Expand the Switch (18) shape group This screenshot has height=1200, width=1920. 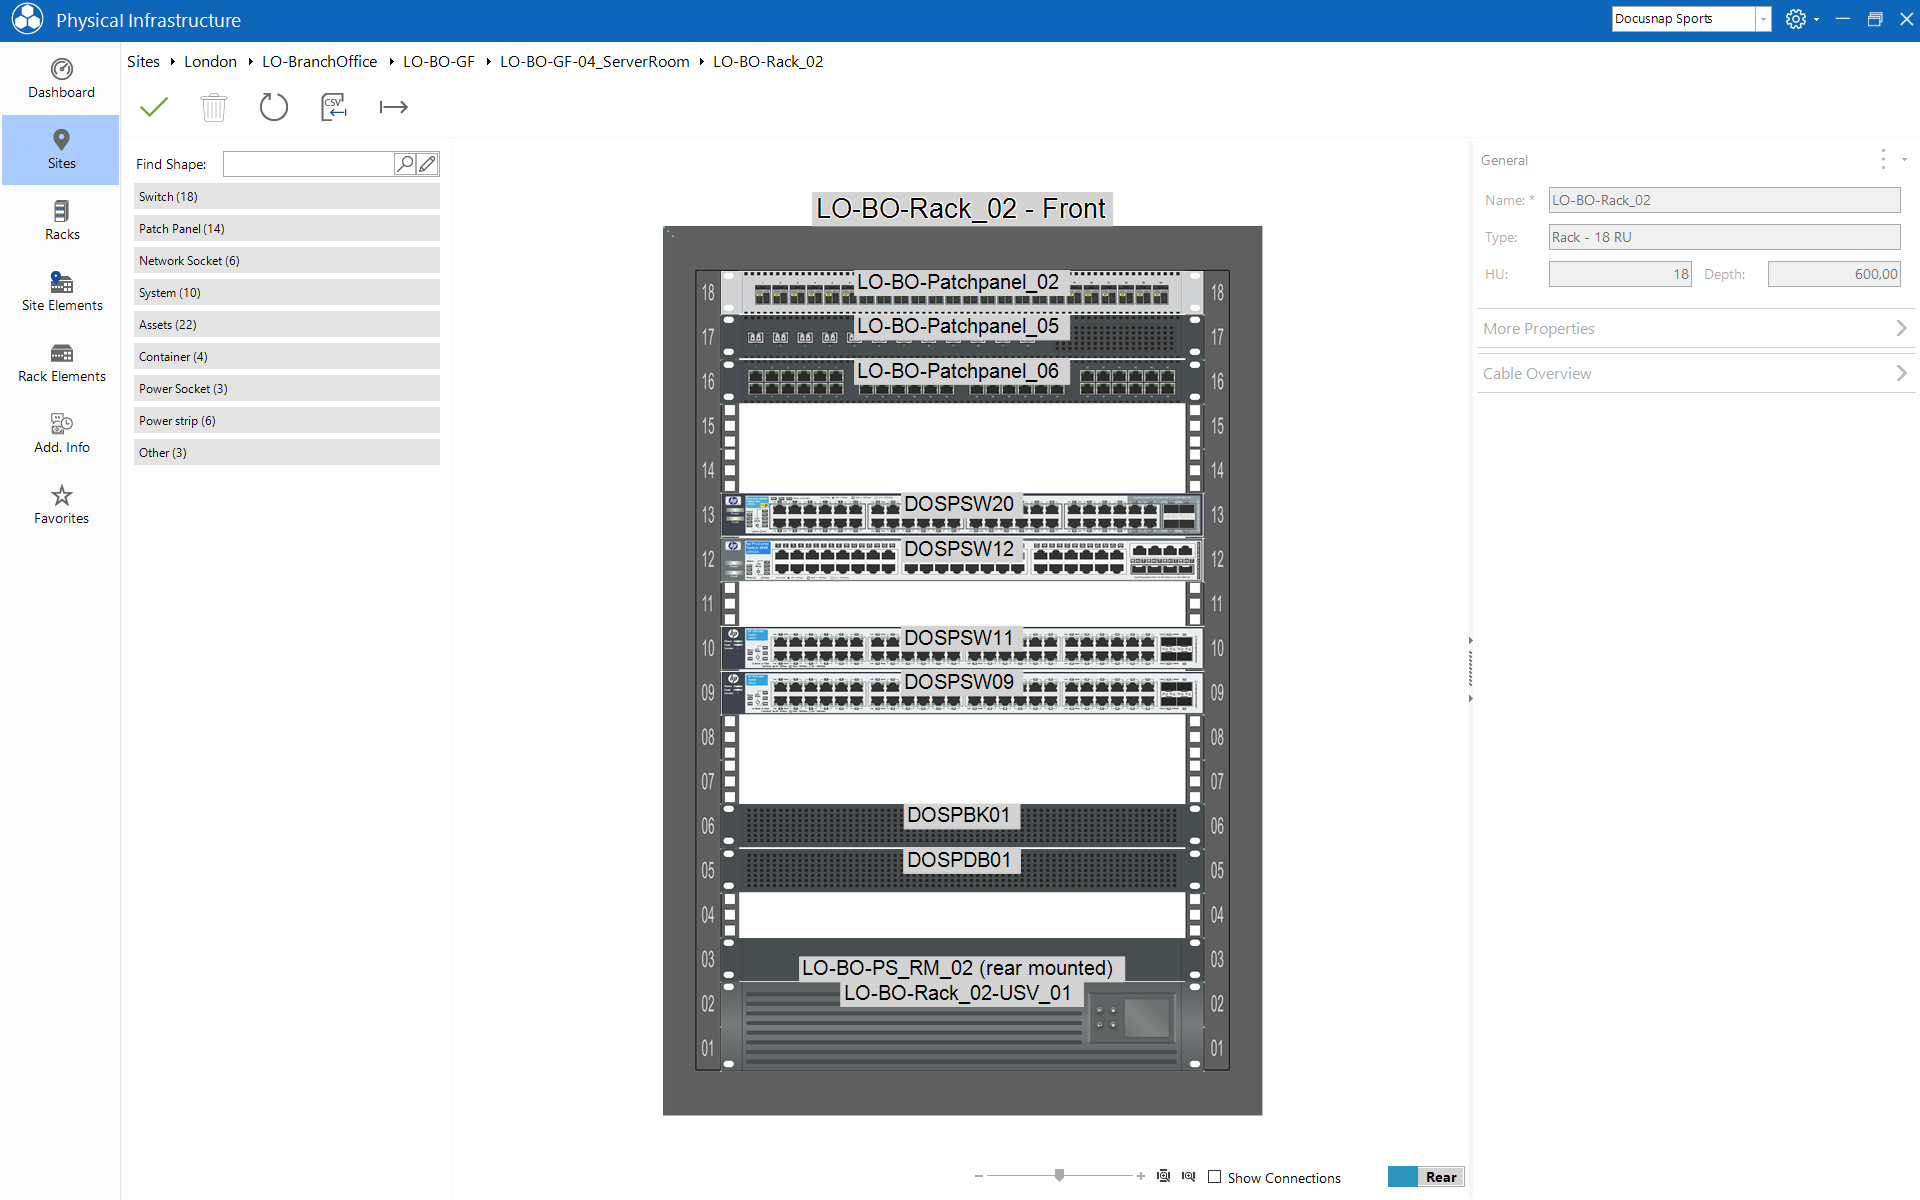coord(287,197)
